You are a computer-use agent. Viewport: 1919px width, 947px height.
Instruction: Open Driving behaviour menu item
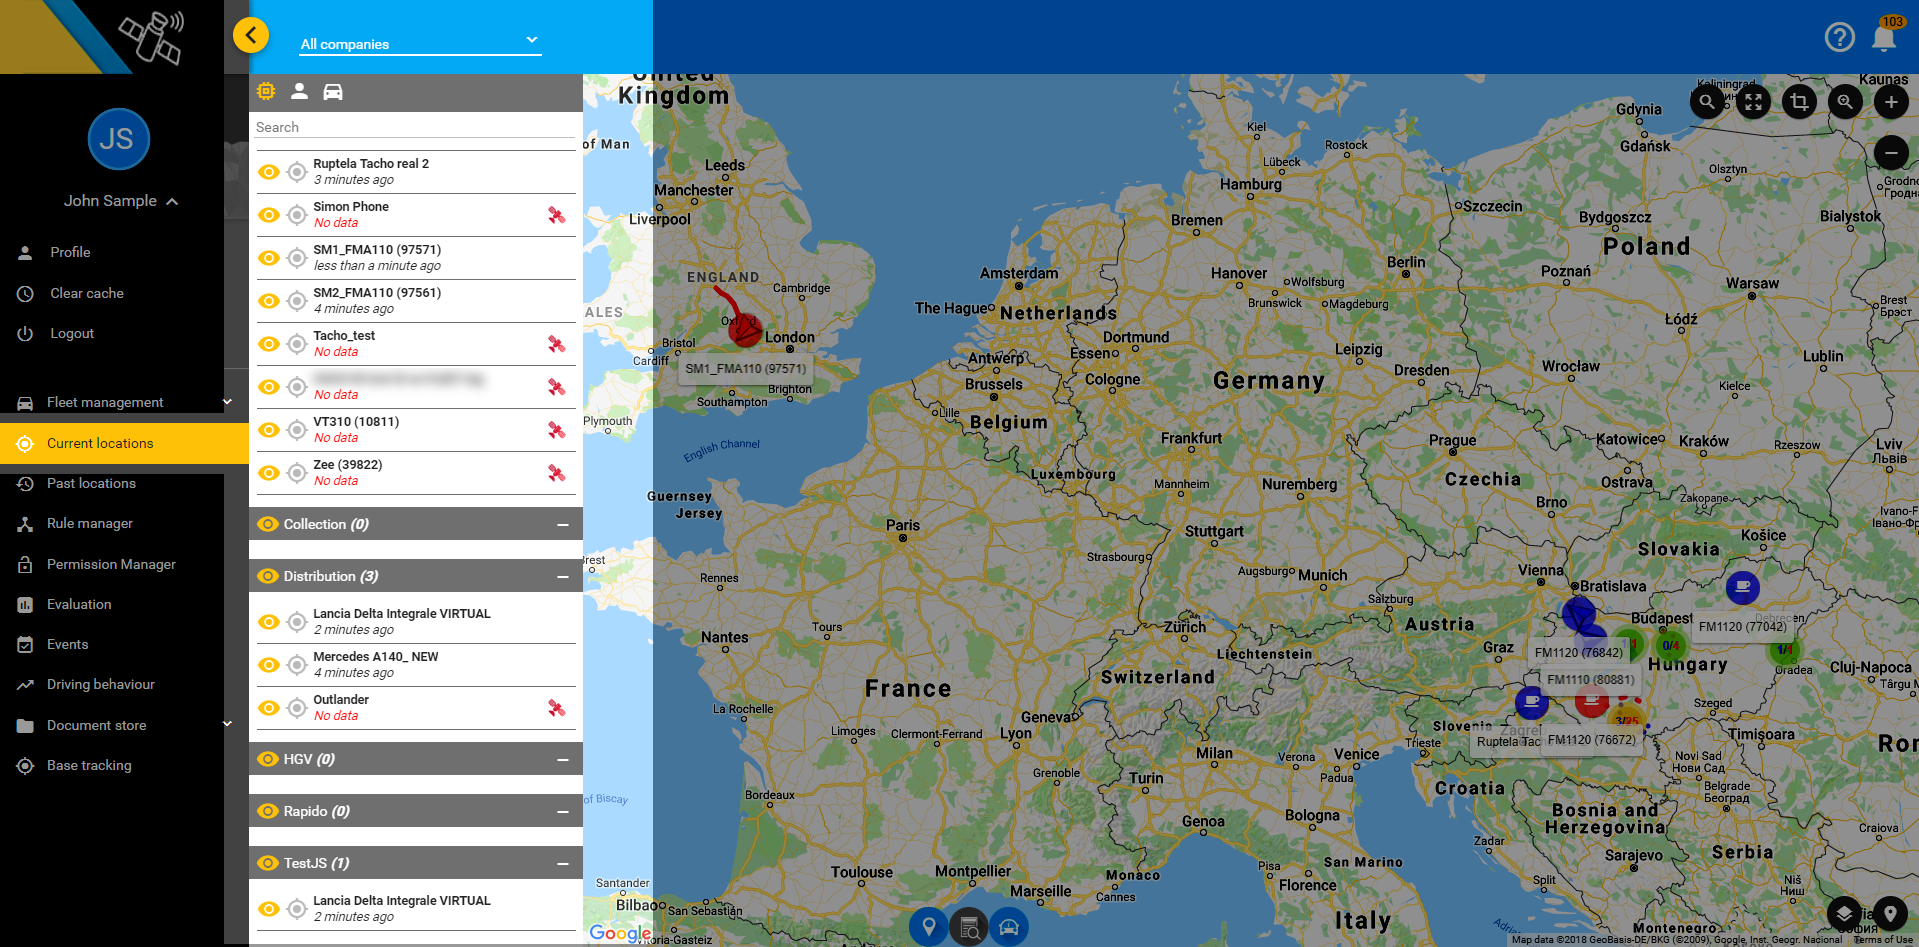[100, 684]
